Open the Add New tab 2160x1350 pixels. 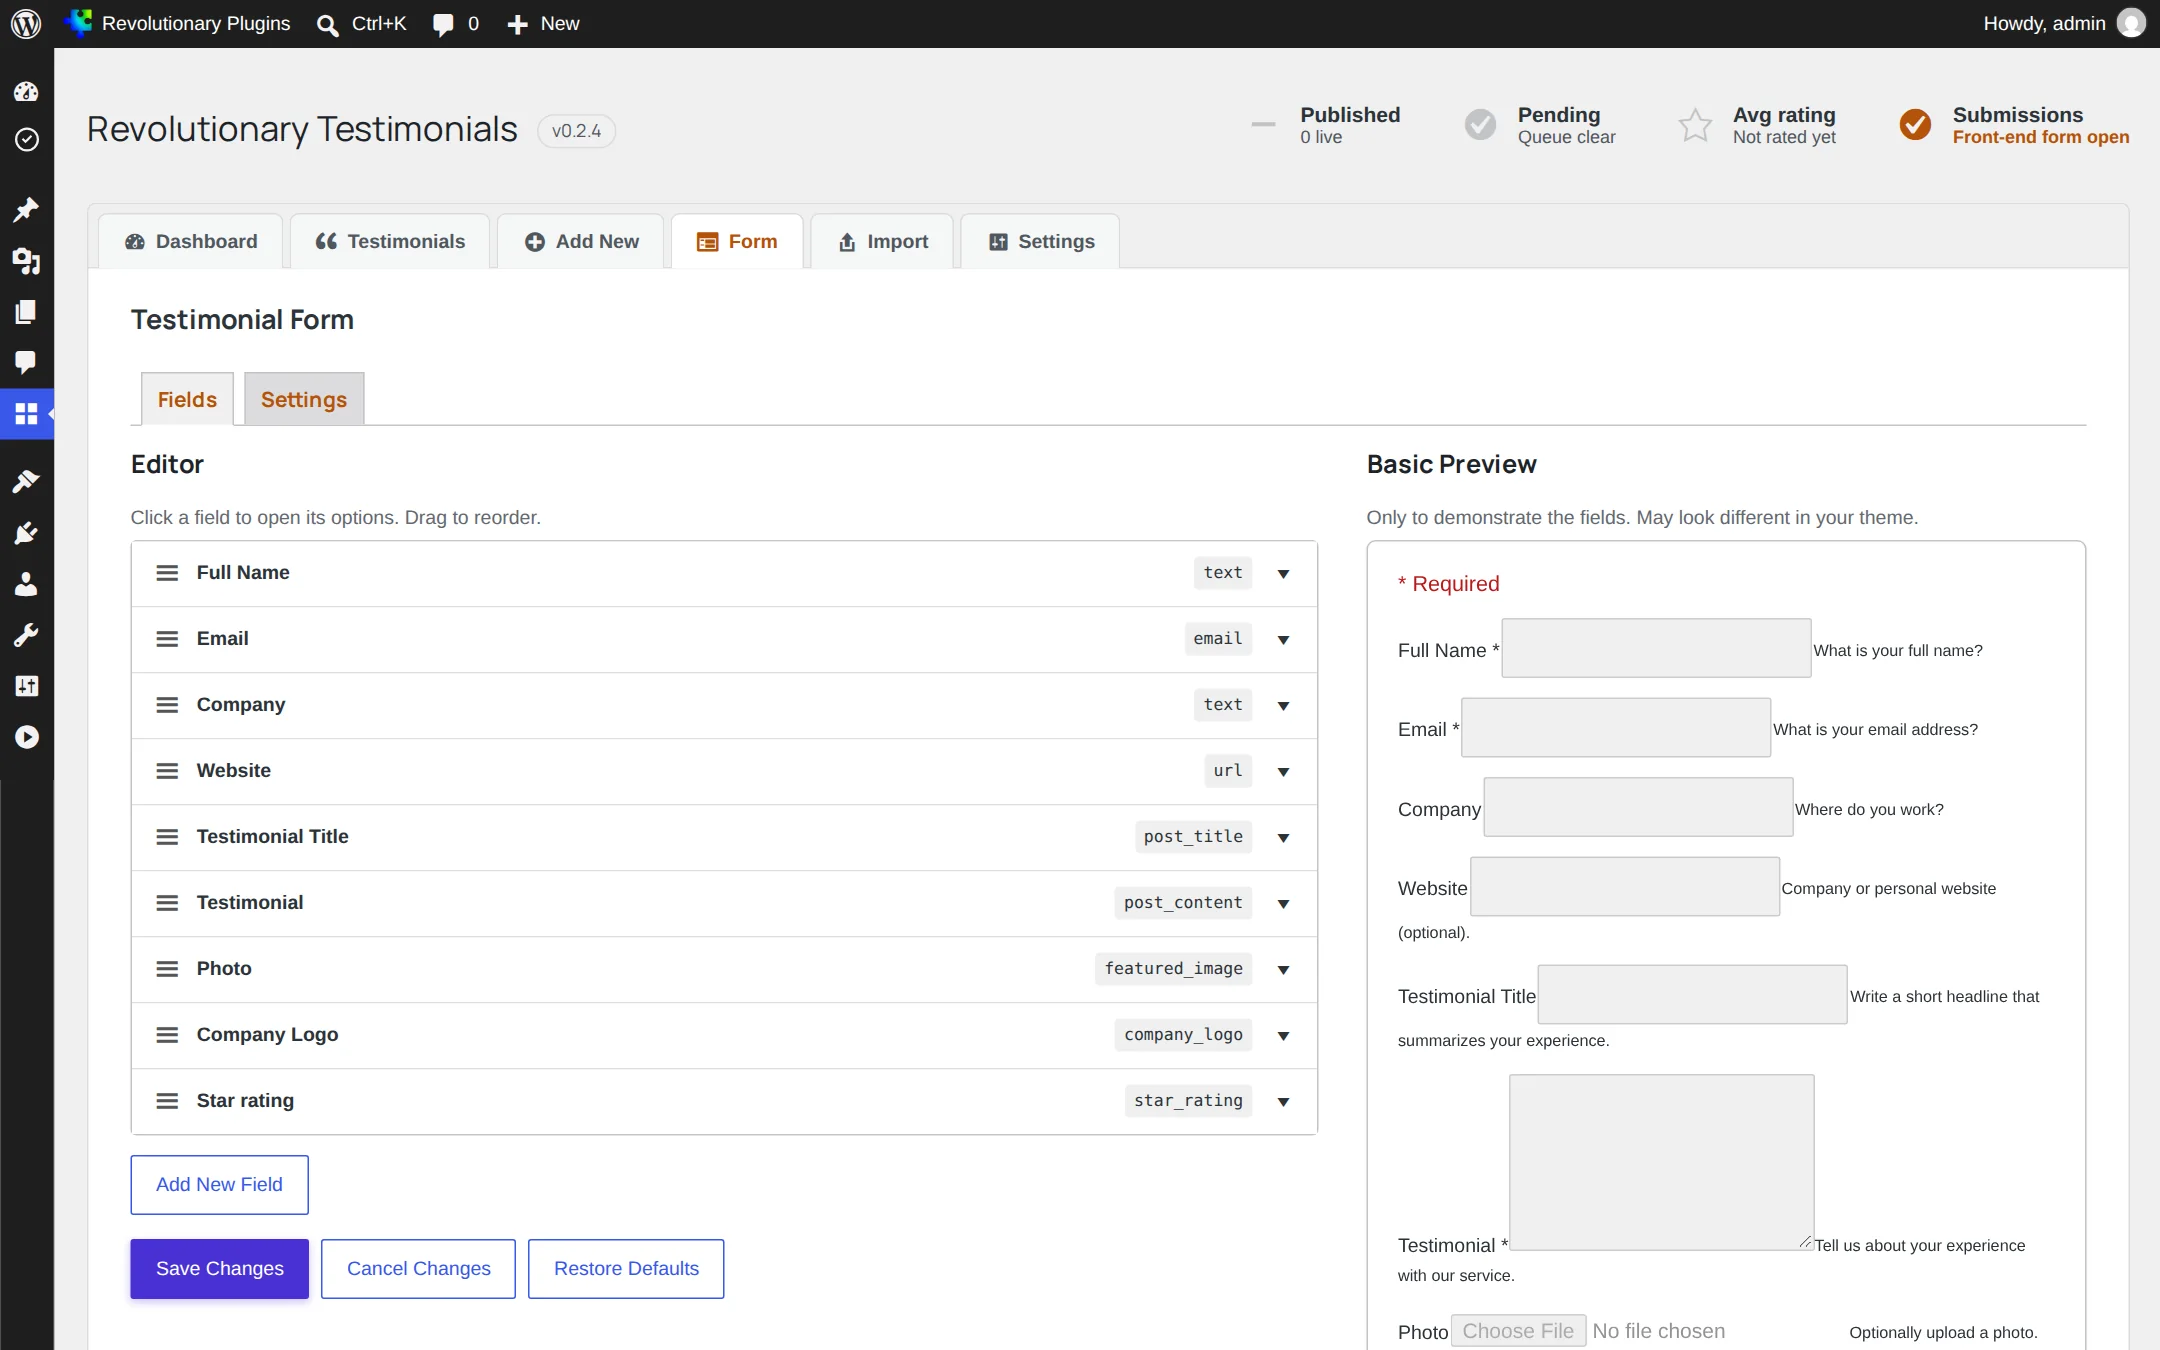point(581,242)
